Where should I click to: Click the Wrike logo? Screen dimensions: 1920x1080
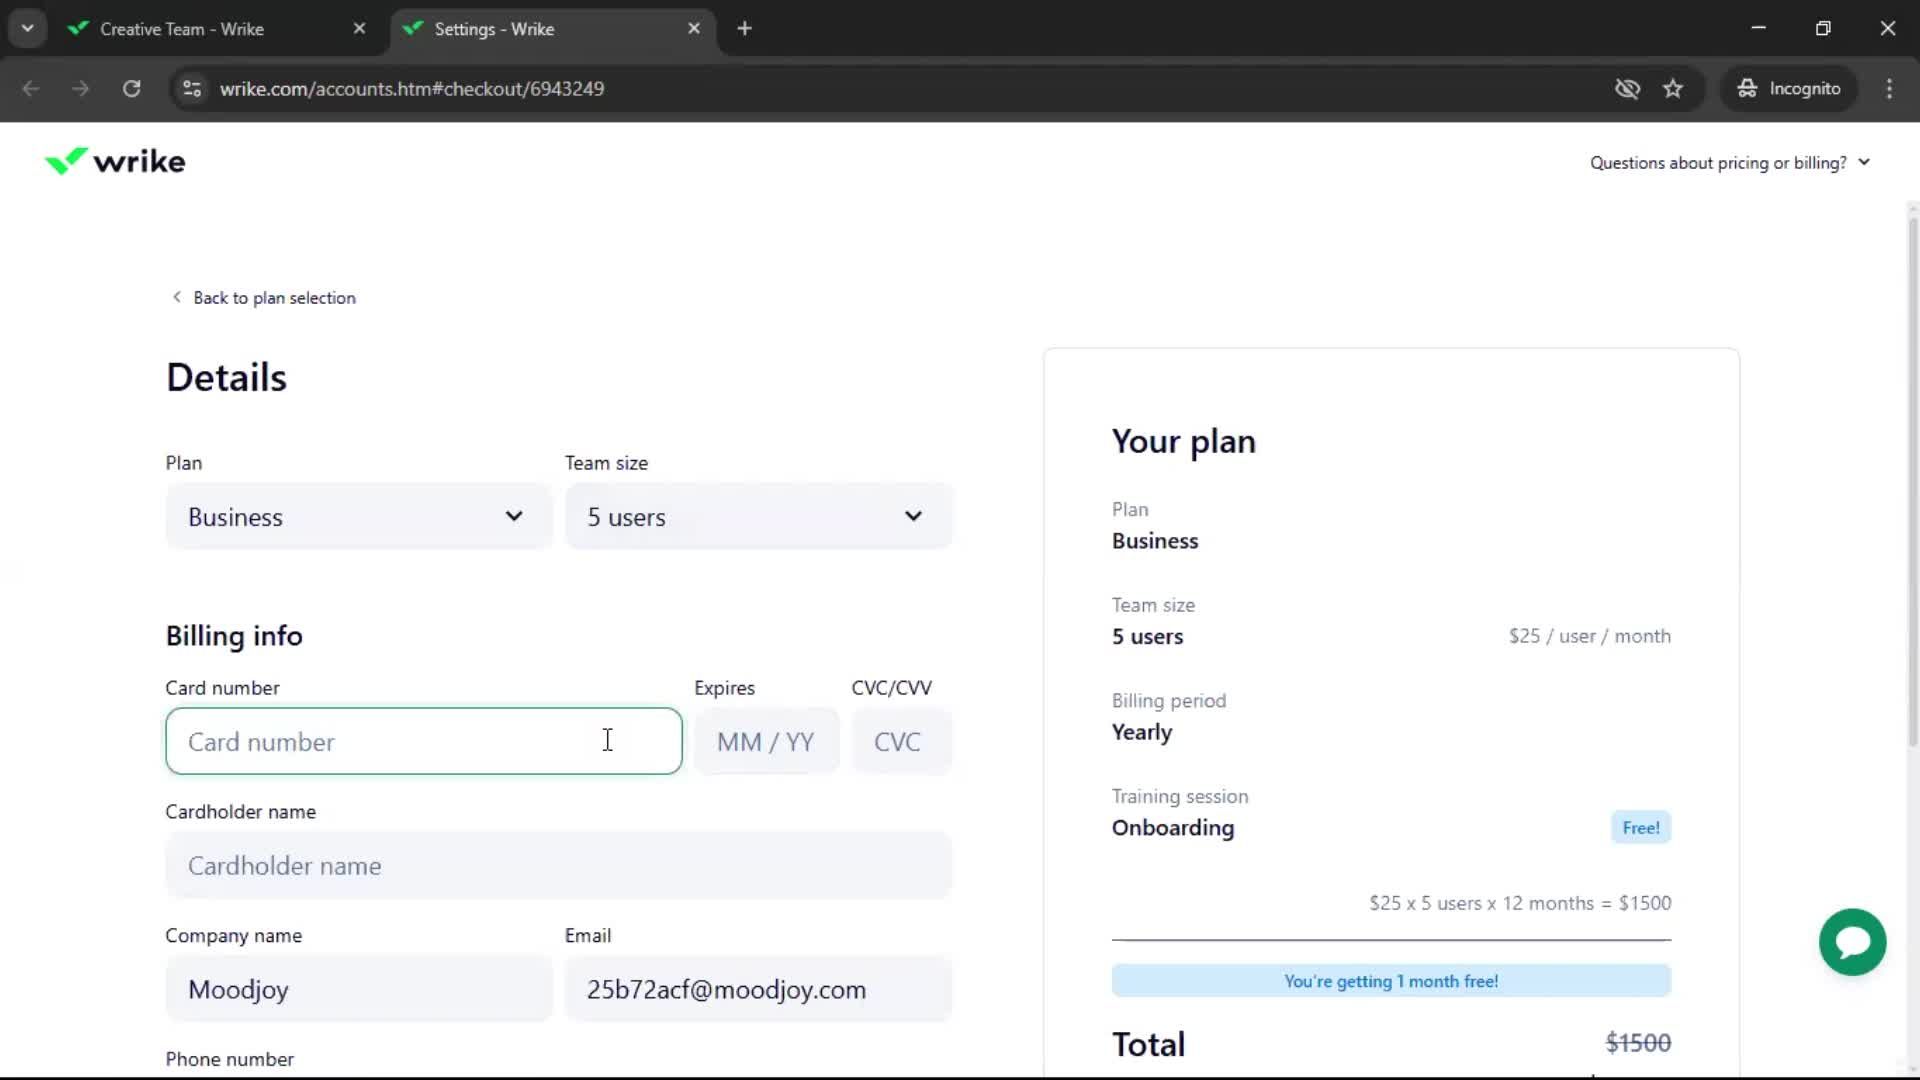(115, 161)
